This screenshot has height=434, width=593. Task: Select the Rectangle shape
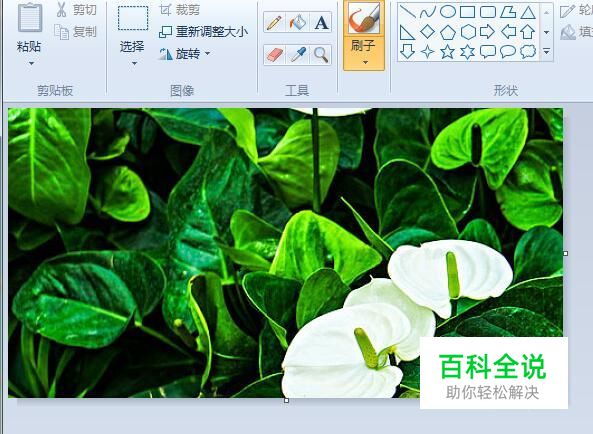tap(467, 12)
